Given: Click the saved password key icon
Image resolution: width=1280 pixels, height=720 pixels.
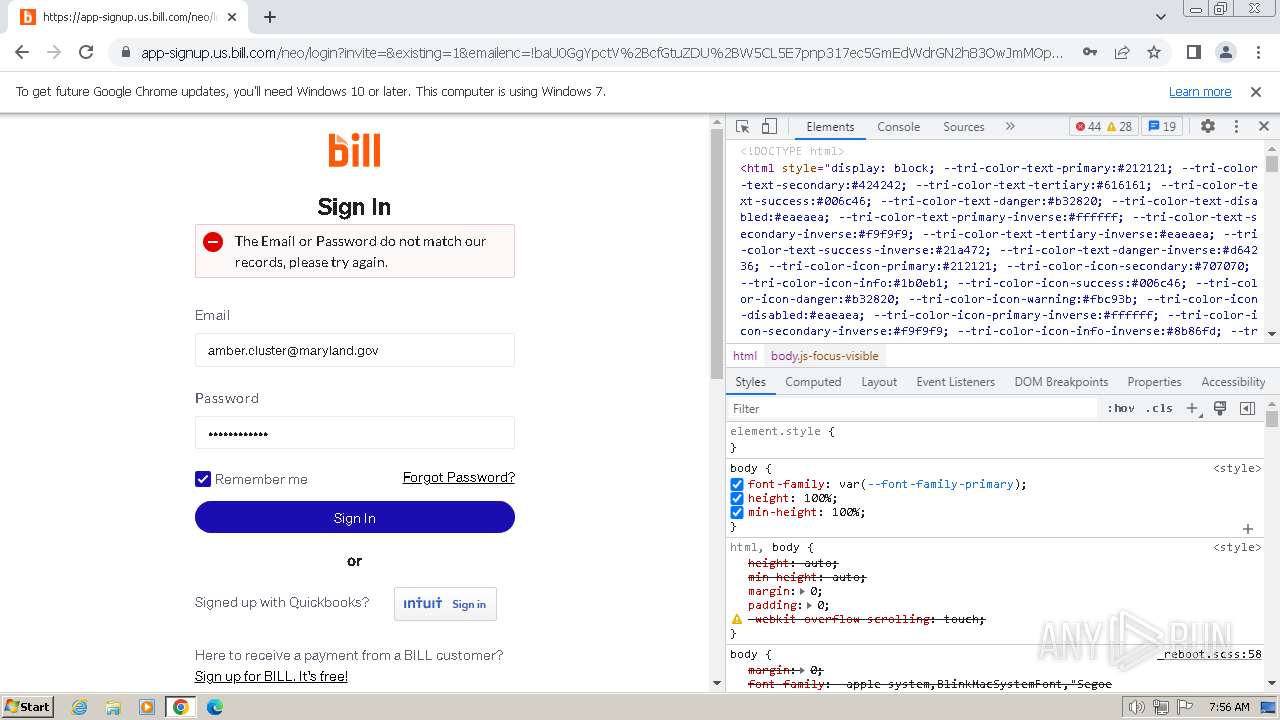Looking at the screenshot, I should click(x=1090, y=52).
